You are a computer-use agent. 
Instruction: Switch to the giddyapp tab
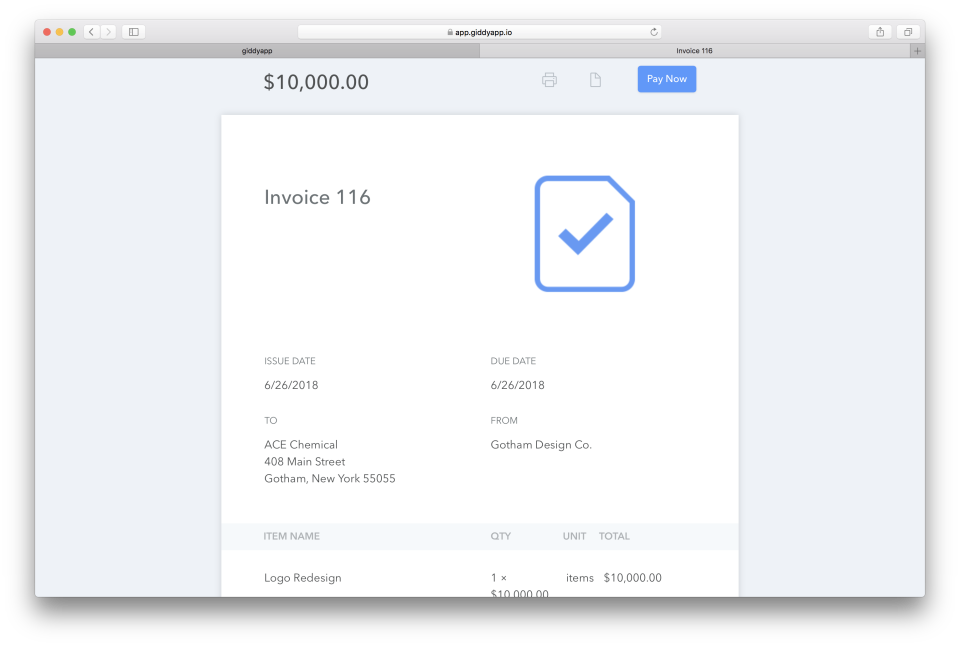coord(257,51)
